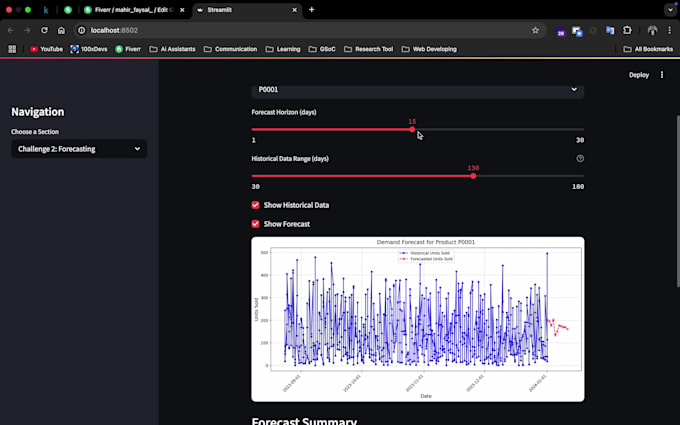Show help tooltip for Historical Data Range
Image resolution: width=680 pixels, height=425 pixels.
click(580, 159)
